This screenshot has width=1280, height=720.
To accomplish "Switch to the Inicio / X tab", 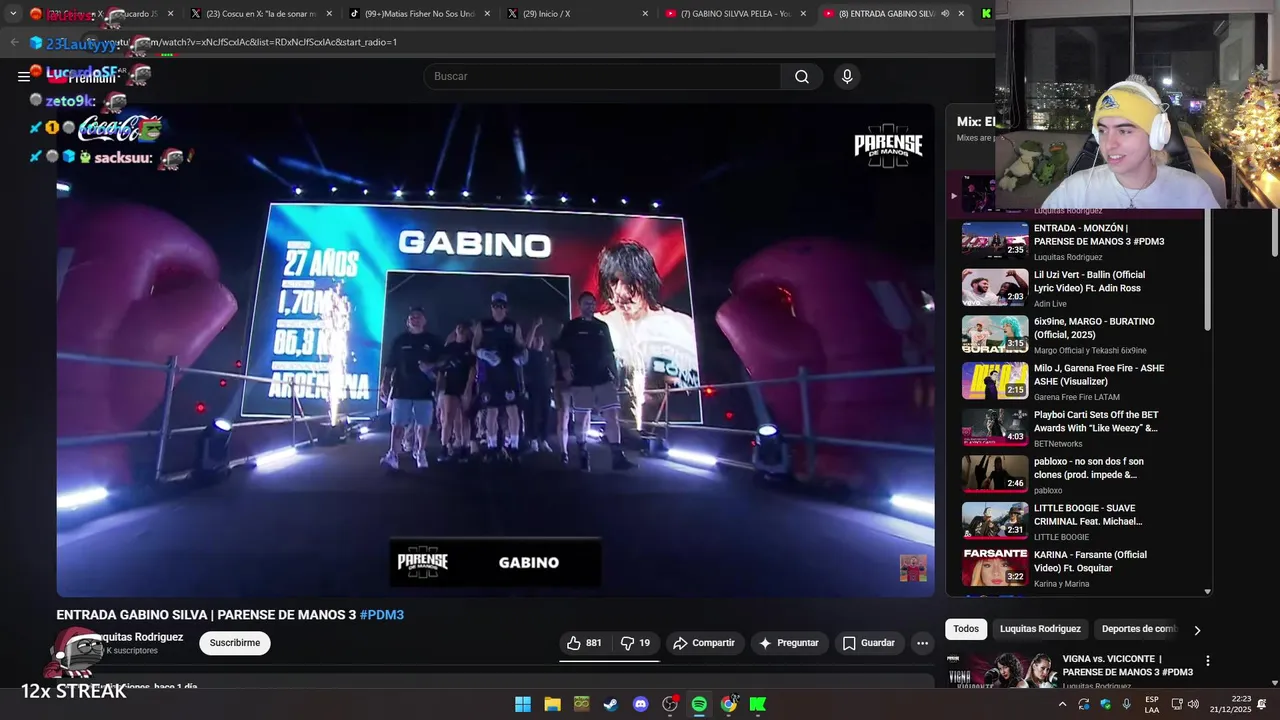I will click(577, 14).
